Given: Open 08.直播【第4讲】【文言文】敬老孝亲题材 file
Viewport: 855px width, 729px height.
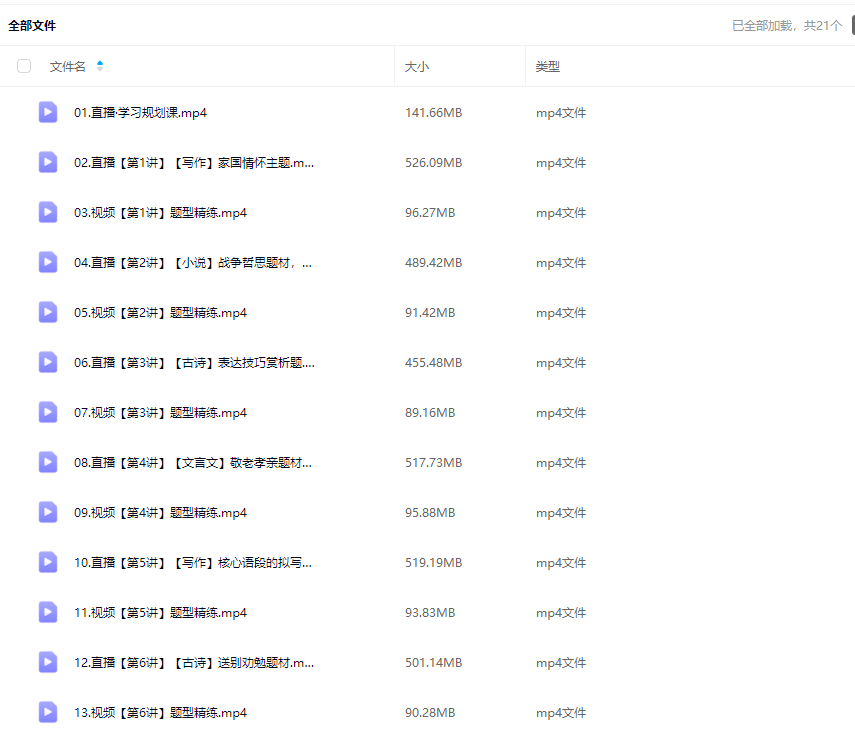Looking at the screenshot, I should pos(193,463).
